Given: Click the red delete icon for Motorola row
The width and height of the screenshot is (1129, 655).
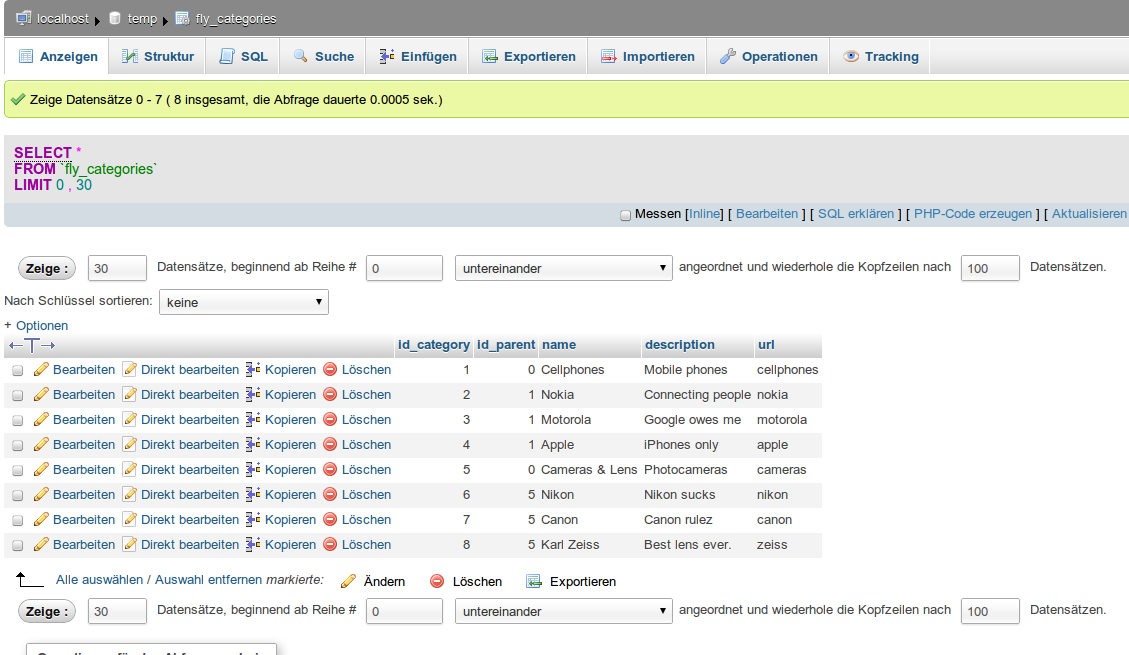Looking at the screenshot, I should [330, 420].
